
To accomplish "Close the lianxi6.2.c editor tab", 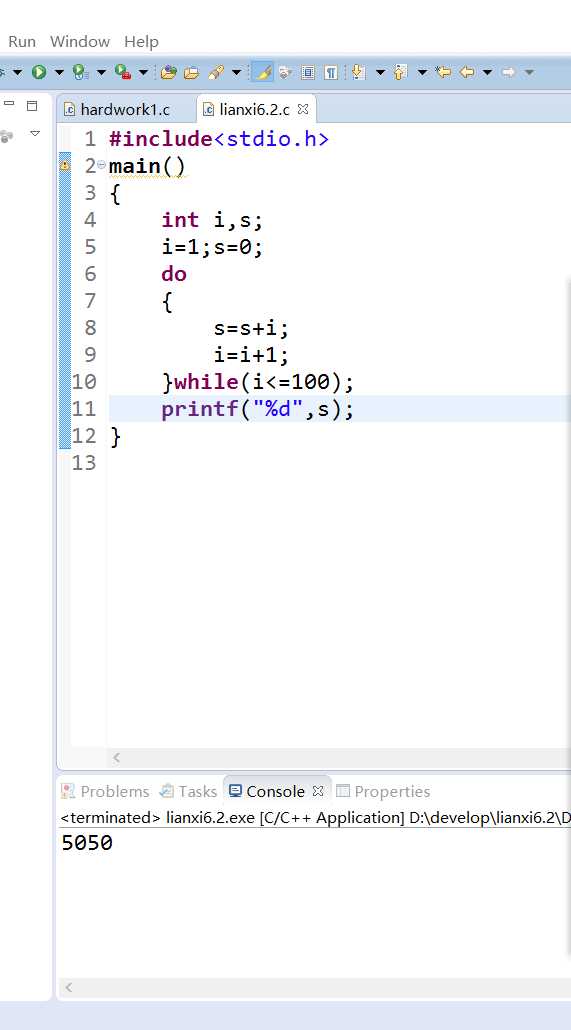I will click(303, 109).
